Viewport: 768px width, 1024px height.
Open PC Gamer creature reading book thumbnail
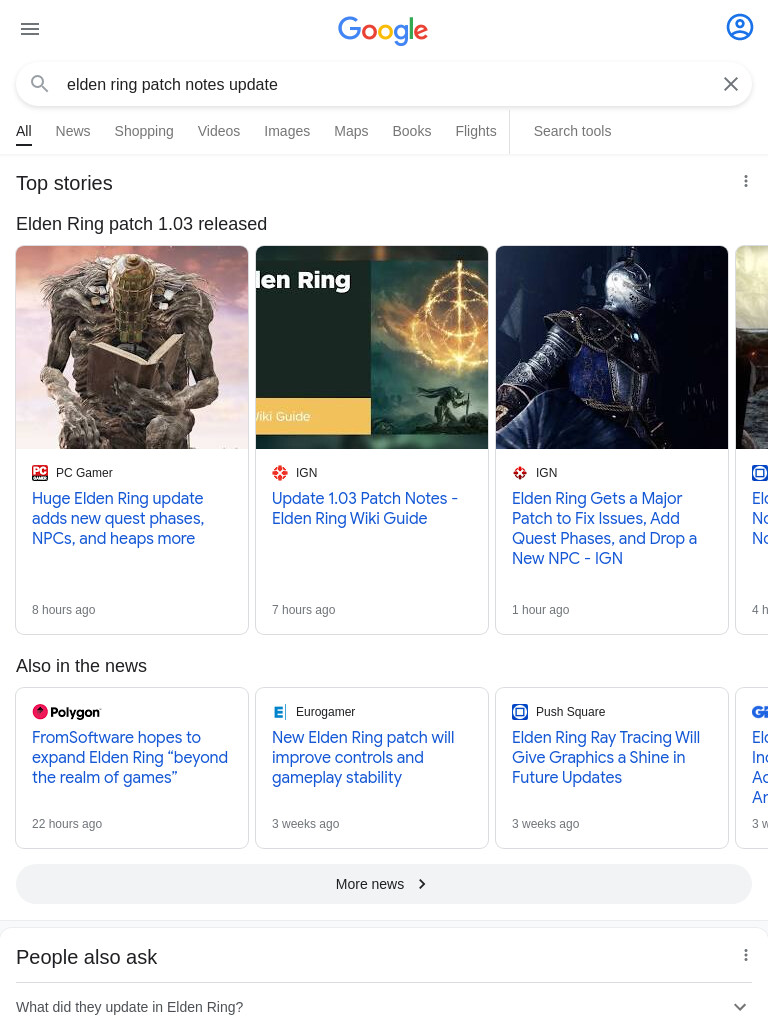pyautogui.click(x=132, y=347)
